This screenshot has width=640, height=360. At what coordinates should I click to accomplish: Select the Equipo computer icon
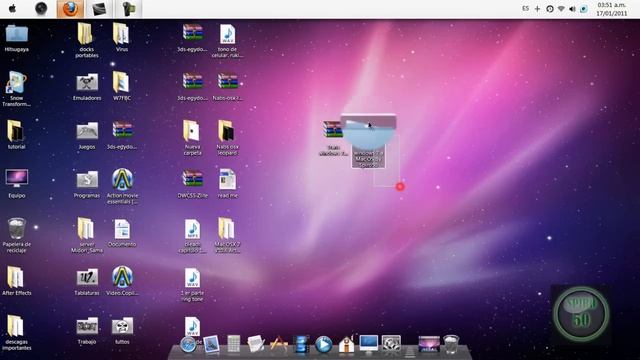[x=17, y=184]
